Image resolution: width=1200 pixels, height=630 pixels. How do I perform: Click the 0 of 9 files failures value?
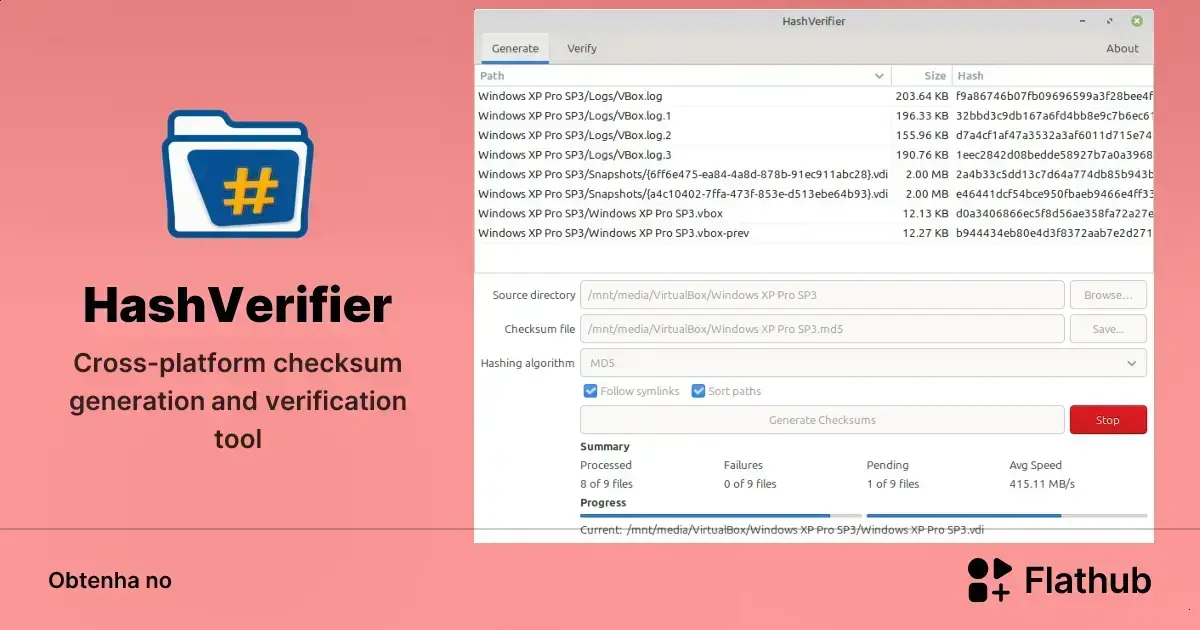750,484
